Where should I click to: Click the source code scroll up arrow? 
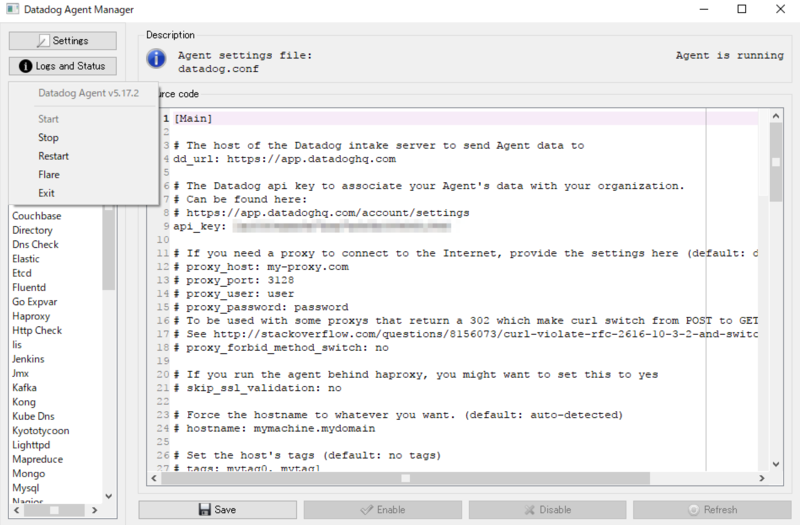click(776, 116)
